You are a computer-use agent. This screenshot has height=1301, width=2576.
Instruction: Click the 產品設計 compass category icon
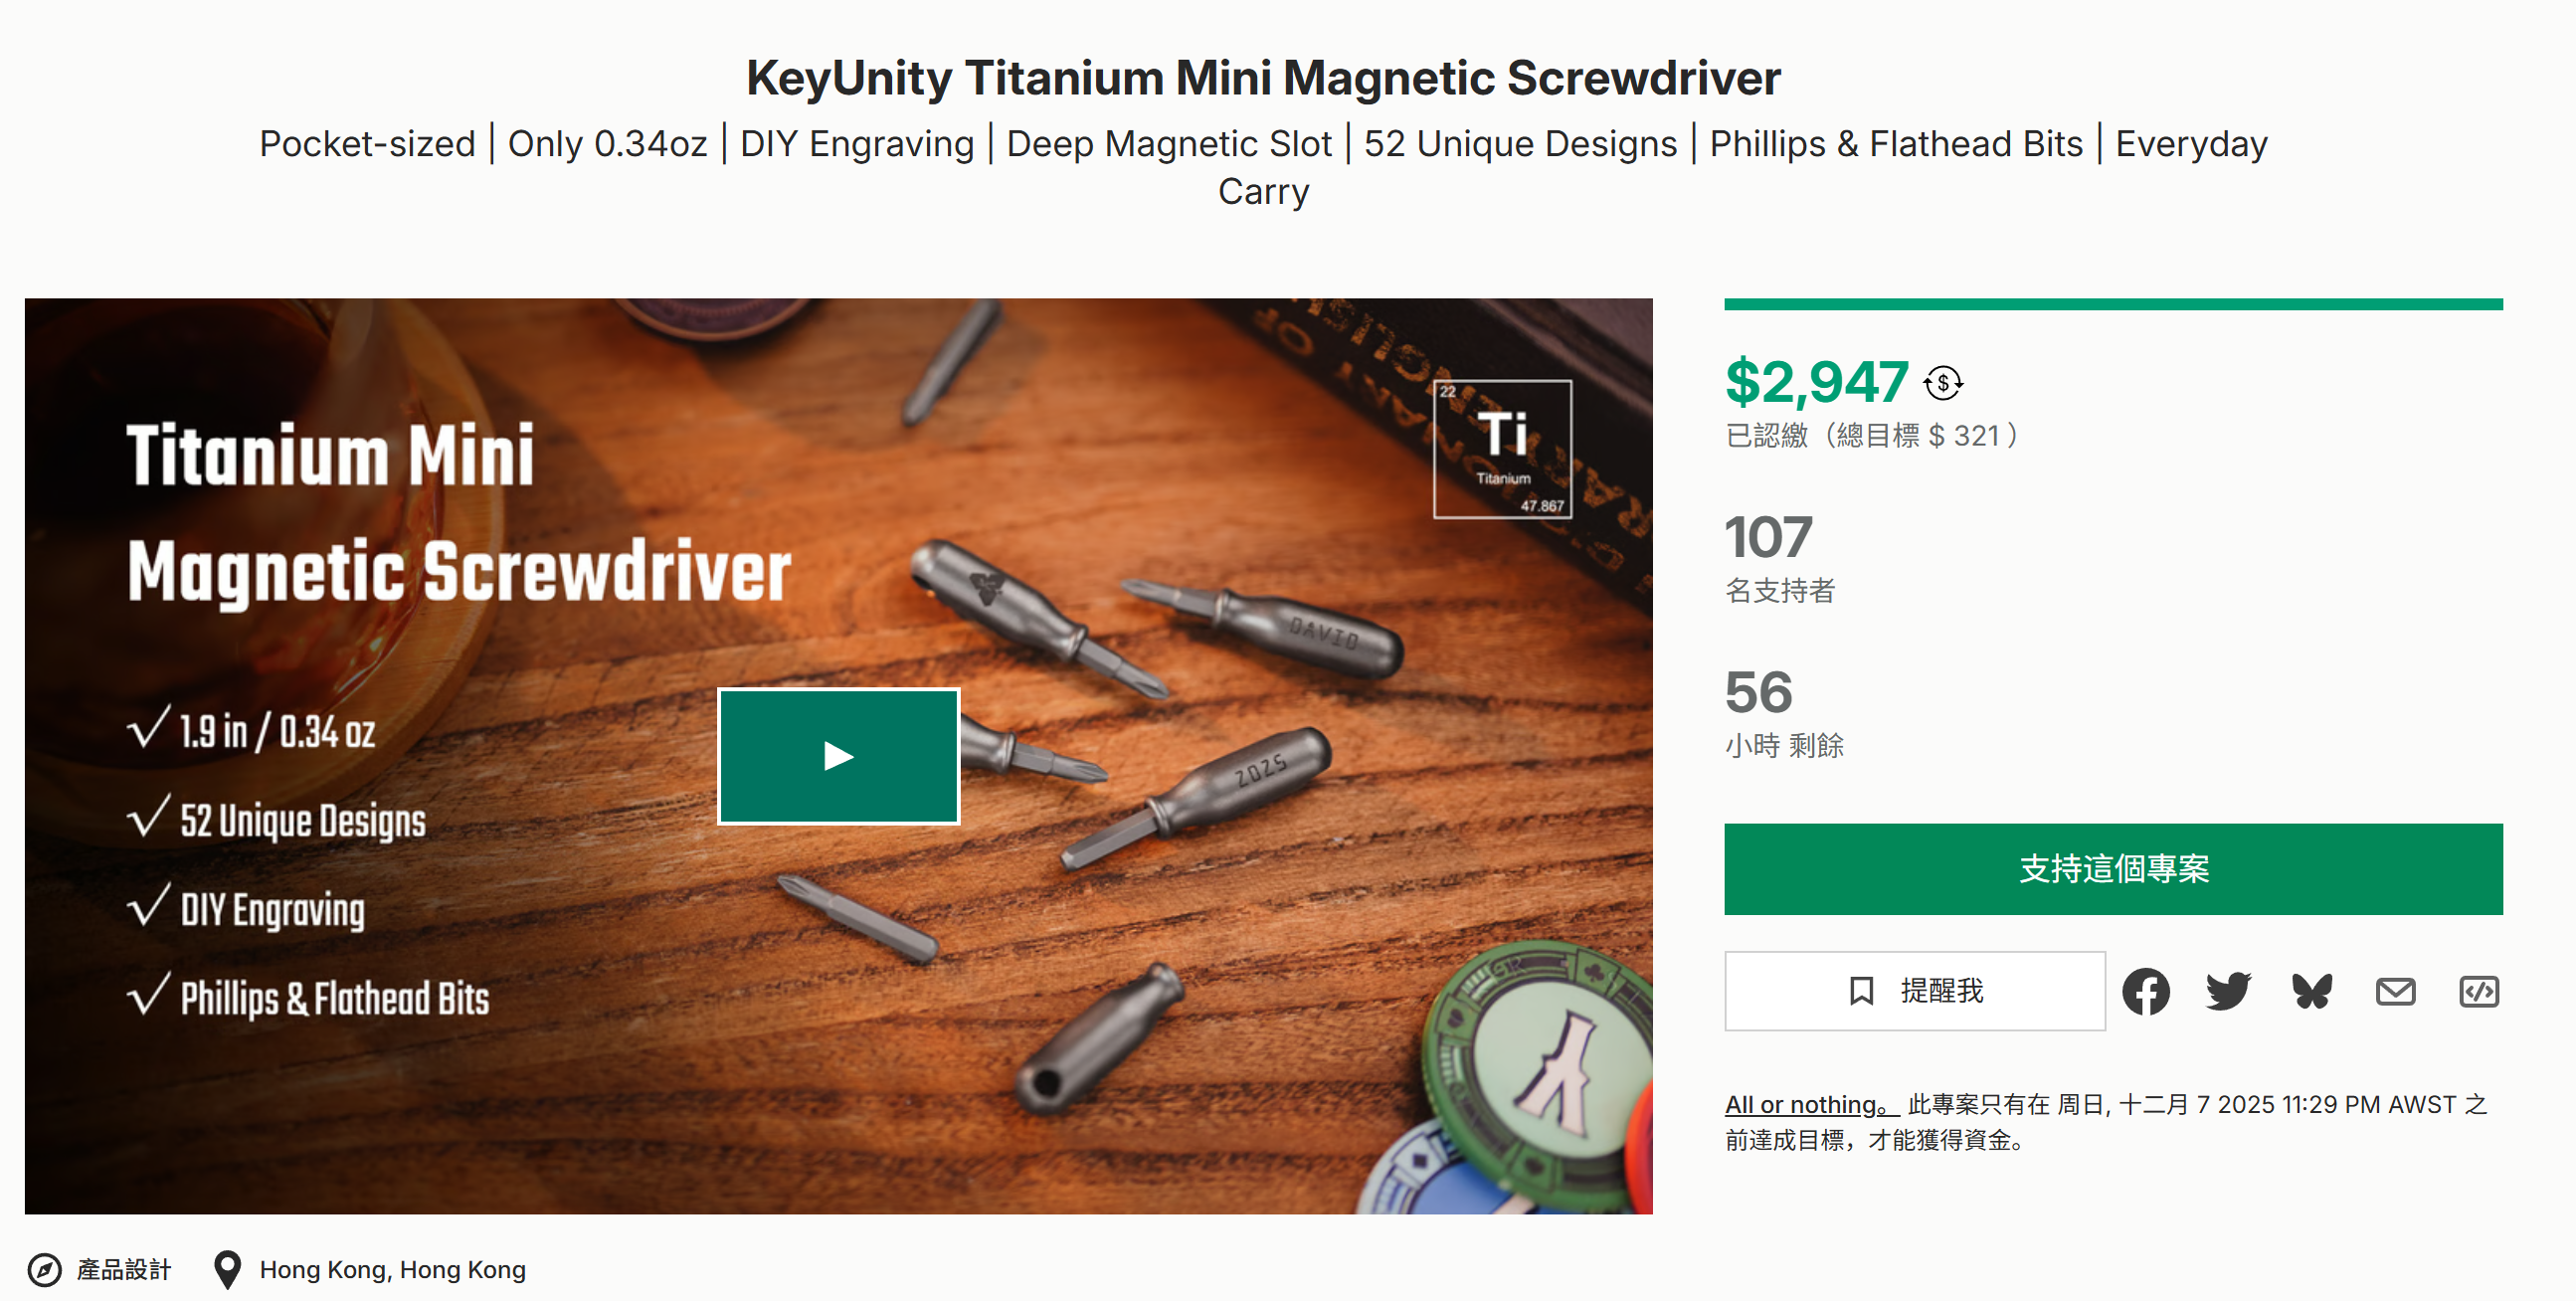tap(47, 1268)
